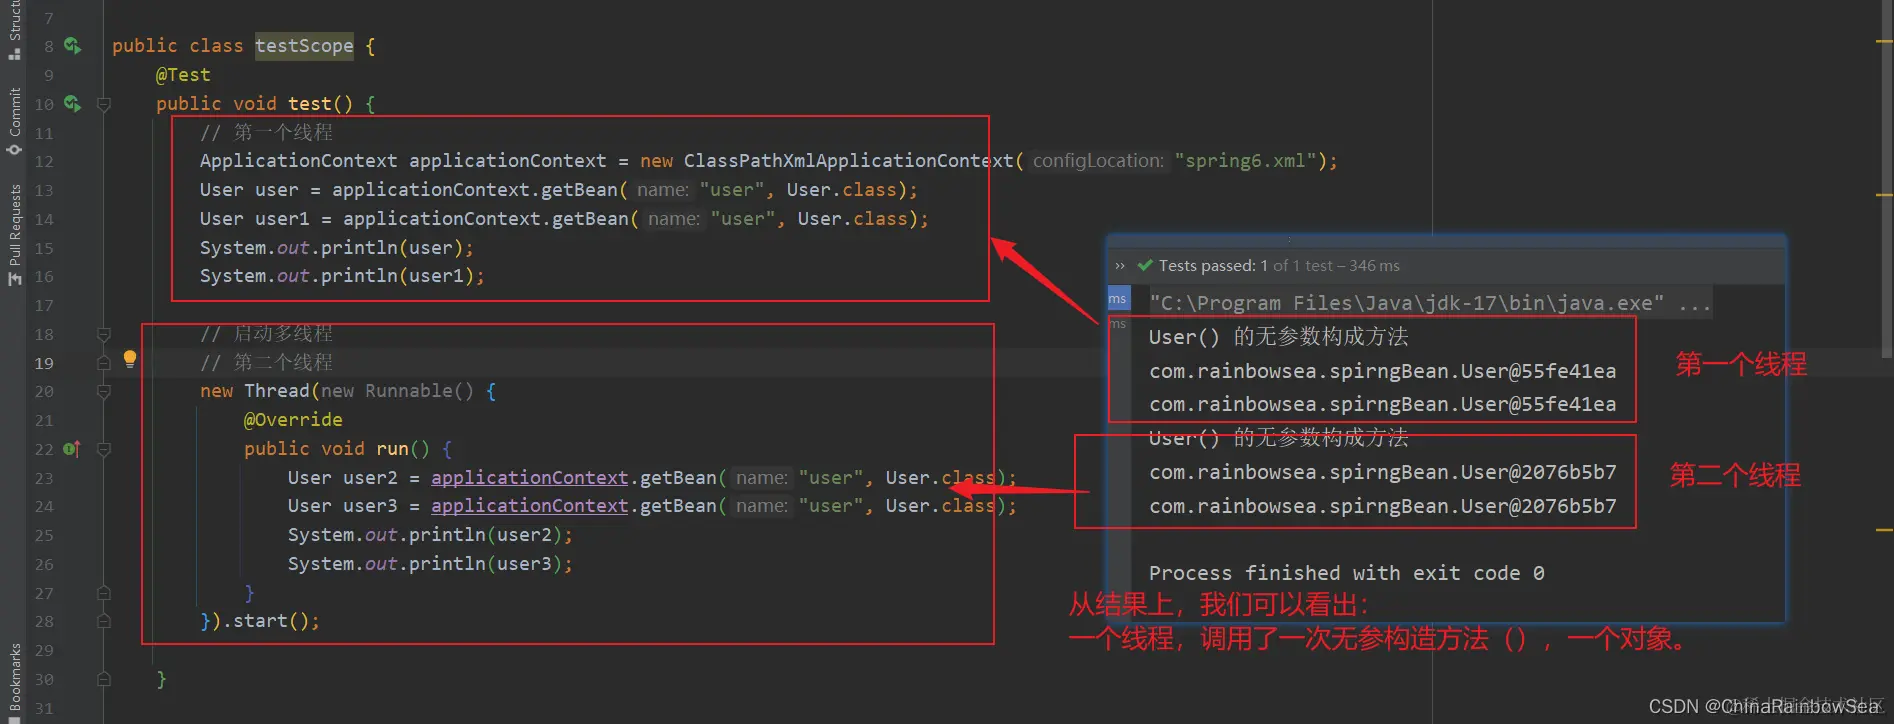This screenshot has width=1894, height=724.
Task: Toggle the fold marker on line 19
Action: [x=104, y=363]
